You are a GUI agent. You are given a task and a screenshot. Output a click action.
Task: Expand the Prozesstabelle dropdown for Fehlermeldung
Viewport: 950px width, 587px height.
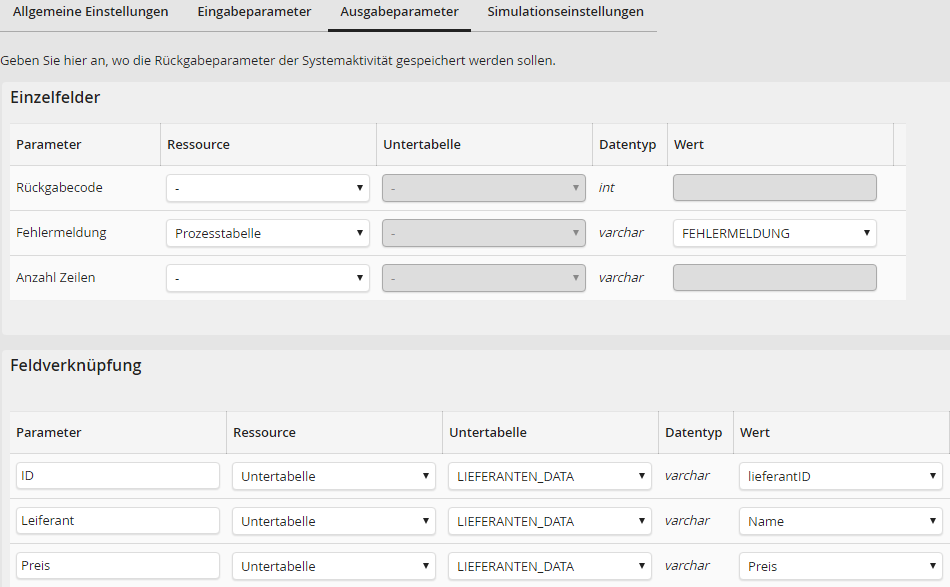pyautogui.click(x=267, y=233)
